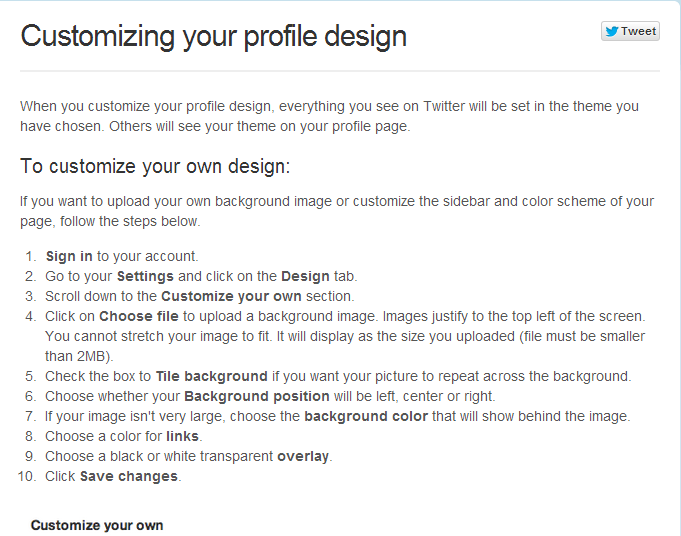Click the bold Save changes text

click(x=129, y=476)
